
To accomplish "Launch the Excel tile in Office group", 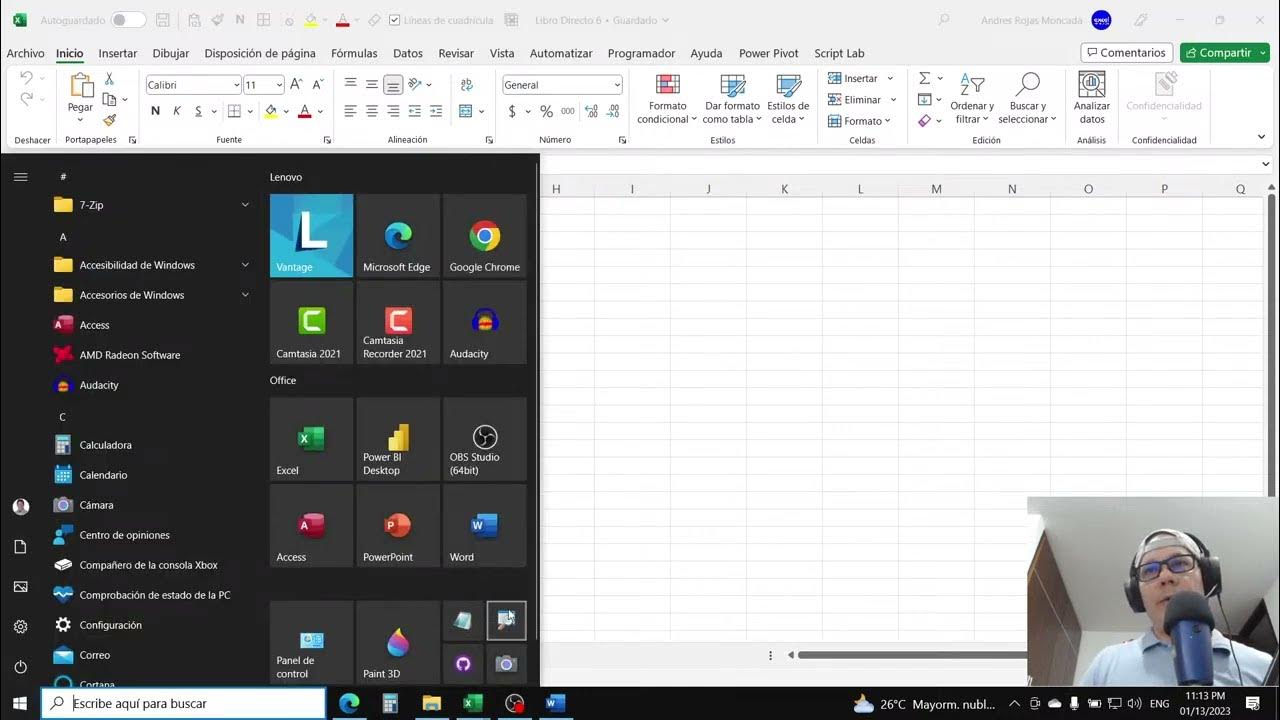I will pos(311,439).
